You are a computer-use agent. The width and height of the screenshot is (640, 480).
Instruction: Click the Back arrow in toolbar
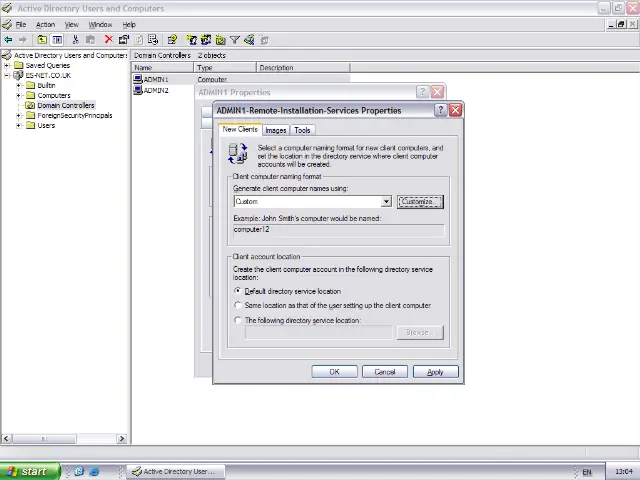[9, 40]
